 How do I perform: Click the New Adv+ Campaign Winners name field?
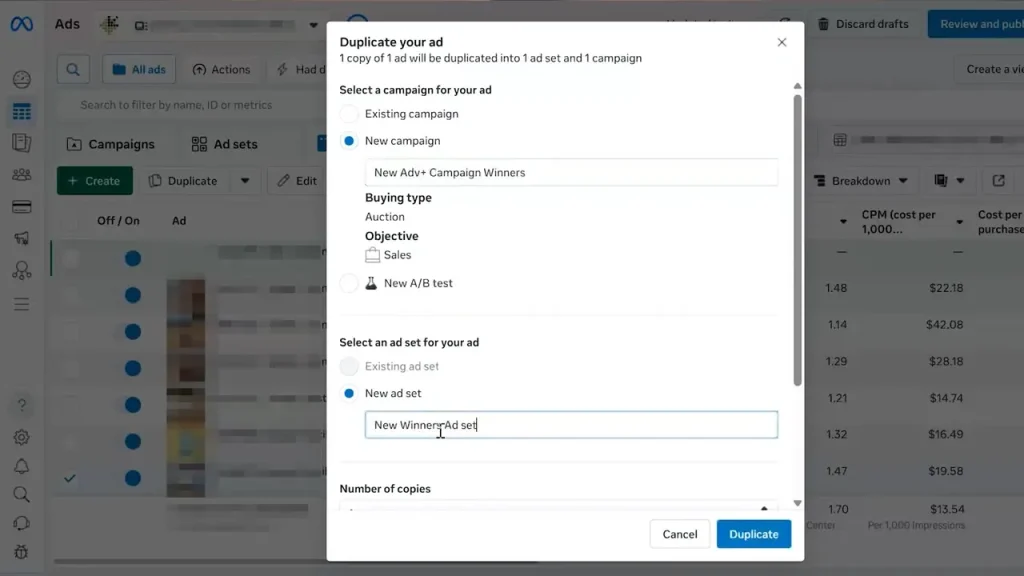(x=571, y=172)
